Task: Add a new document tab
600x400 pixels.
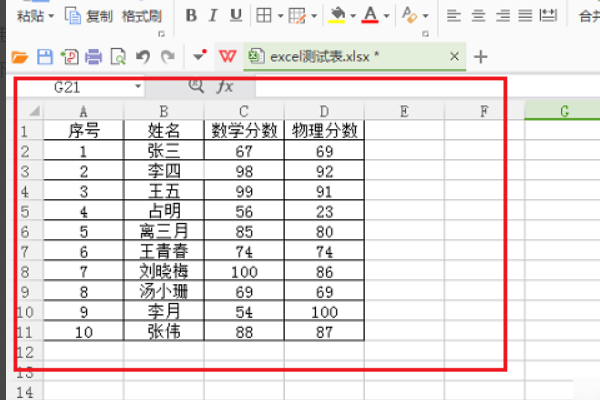Action: pyautogui.click(x=481, y=57)
